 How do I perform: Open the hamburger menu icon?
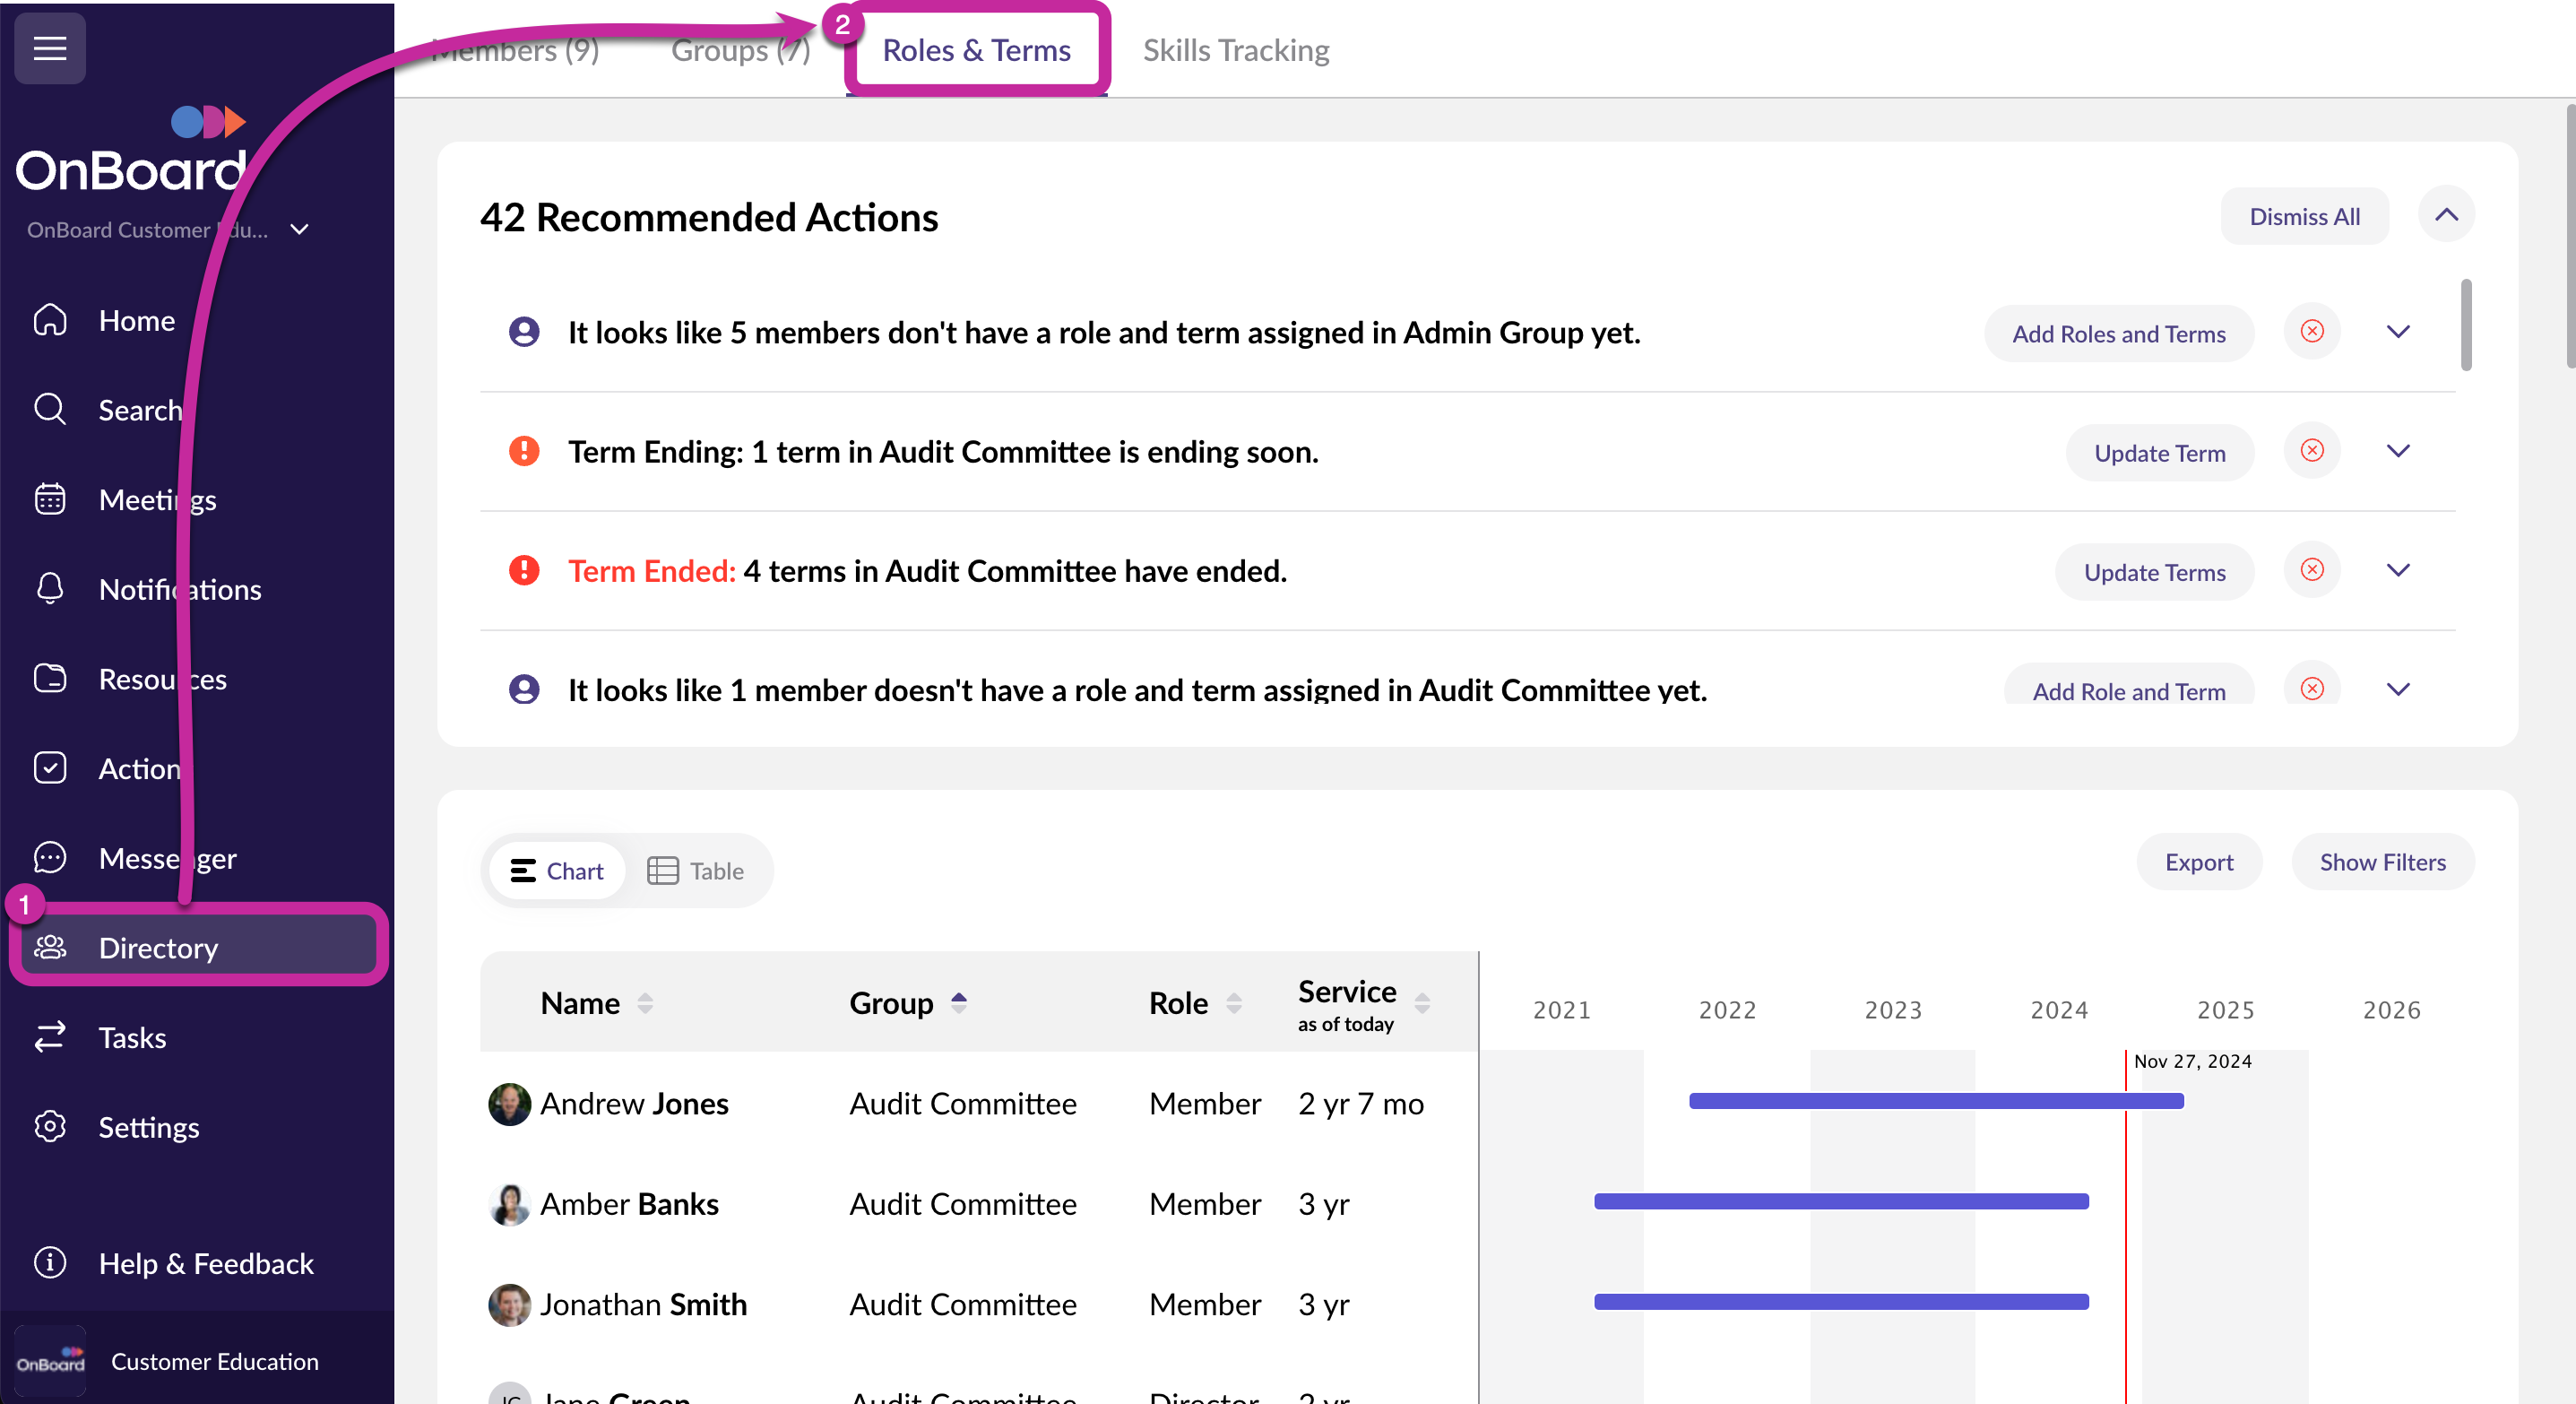pyautogui.click(x=49, y=48)
